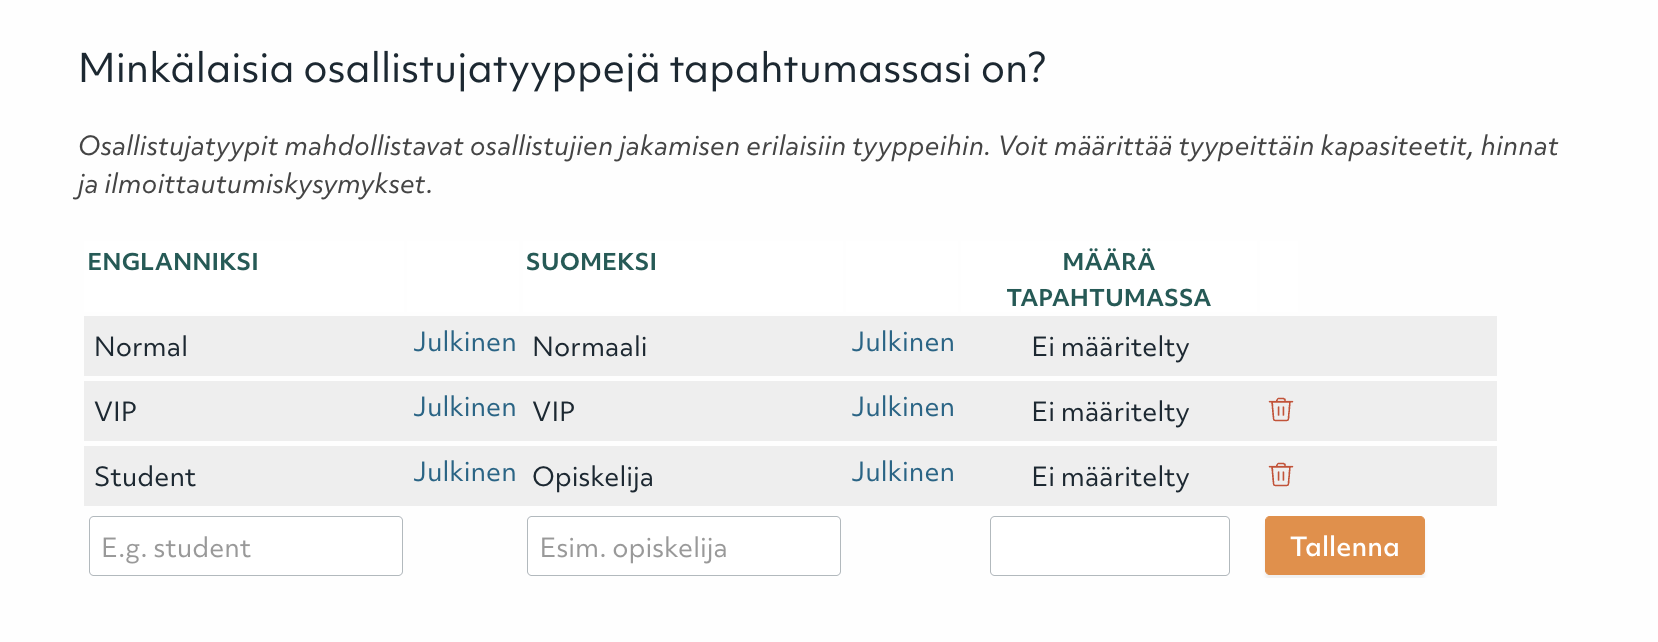The image size is (1658, 642).
Task: Click the Tallenna save button
Action: pos(1344,546)
